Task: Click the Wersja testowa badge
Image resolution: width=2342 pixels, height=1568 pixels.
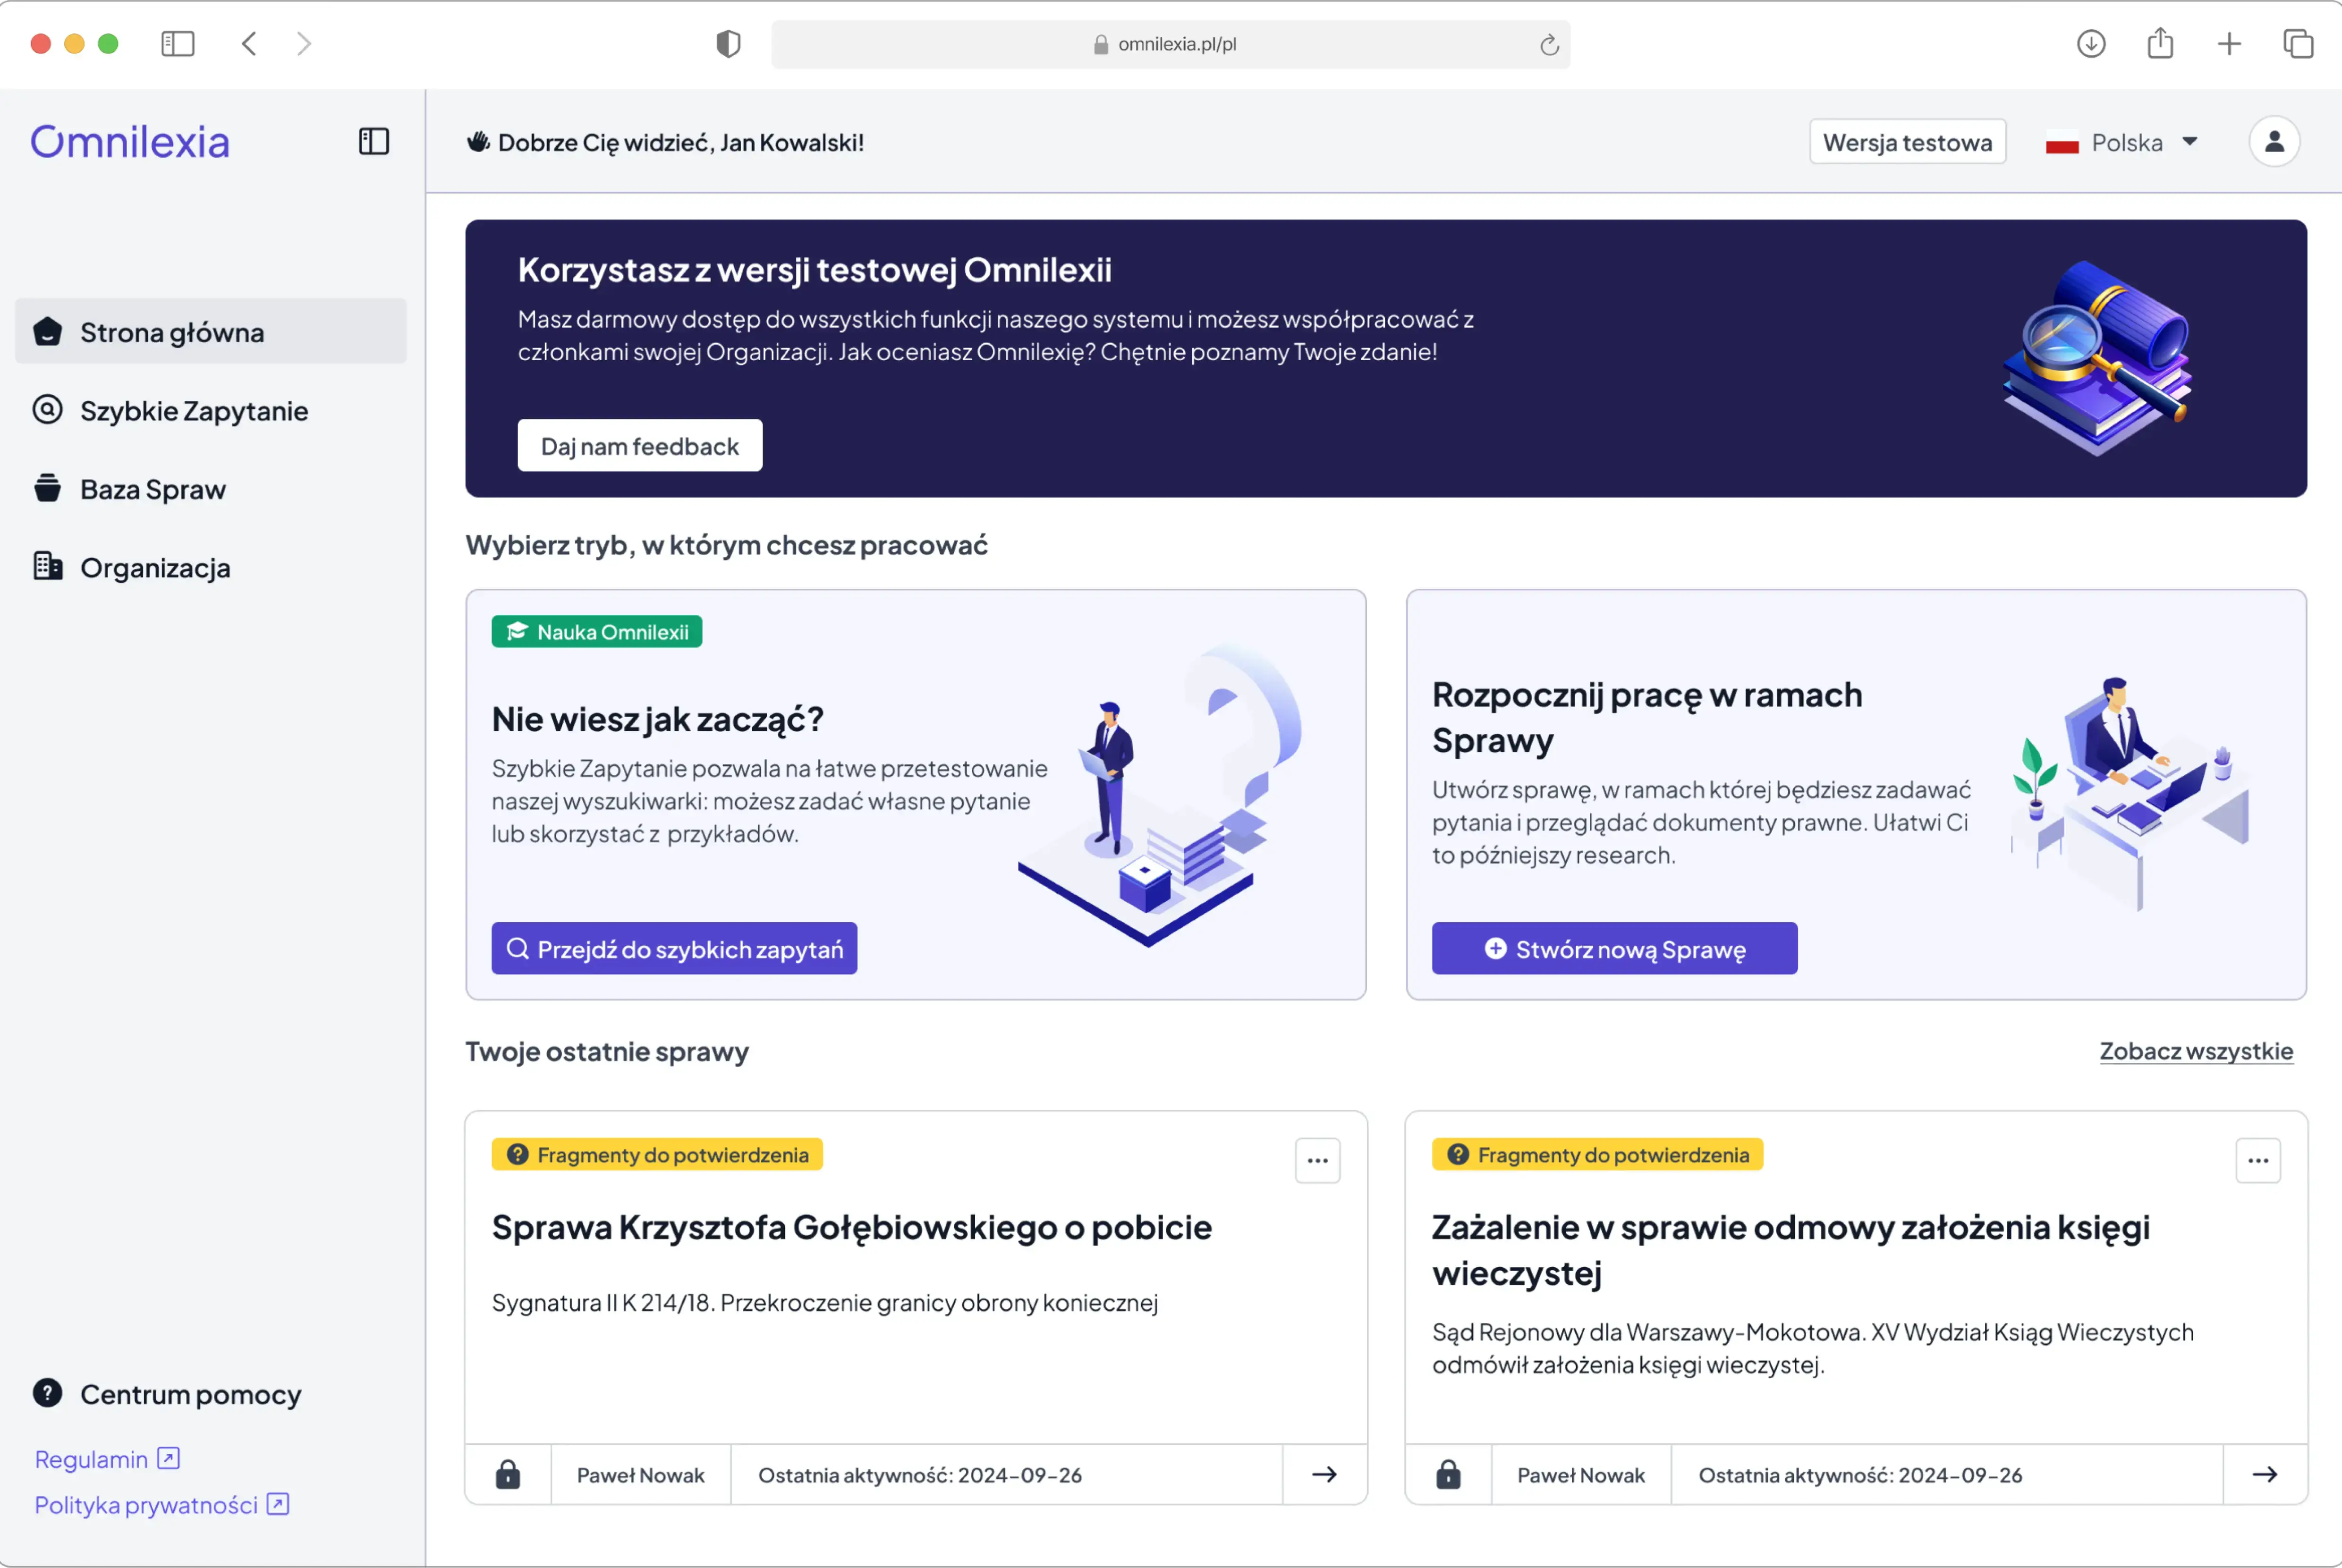Action: pyautogui.click(x=1907, y=142)
